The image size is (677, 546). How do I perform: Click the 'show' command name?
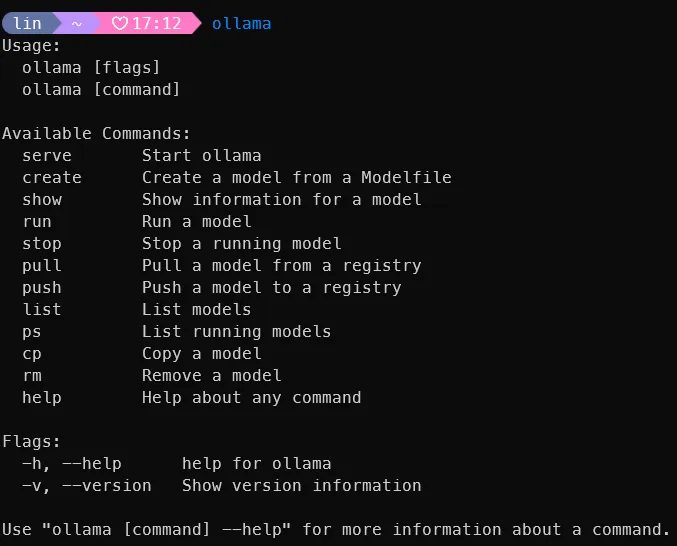click(42, 199)
